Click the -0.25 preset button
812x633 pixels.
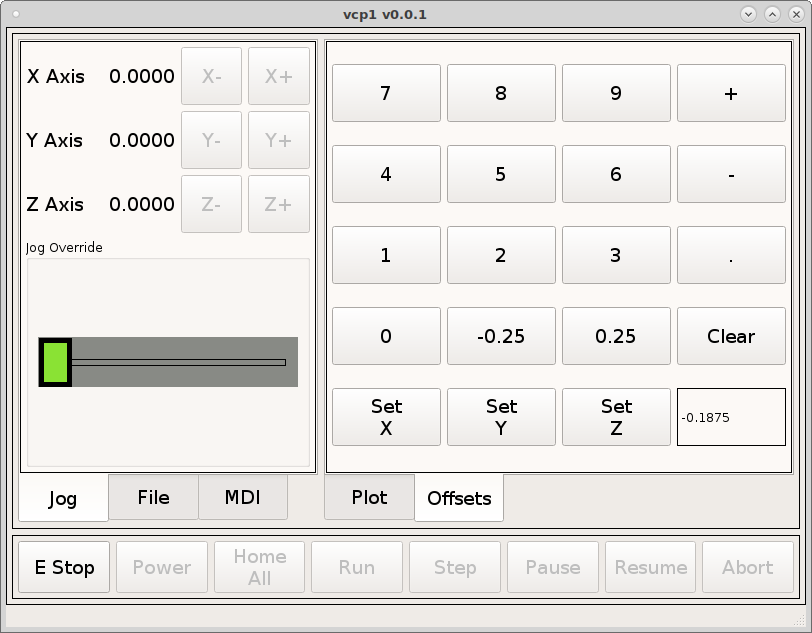(501, 336)
